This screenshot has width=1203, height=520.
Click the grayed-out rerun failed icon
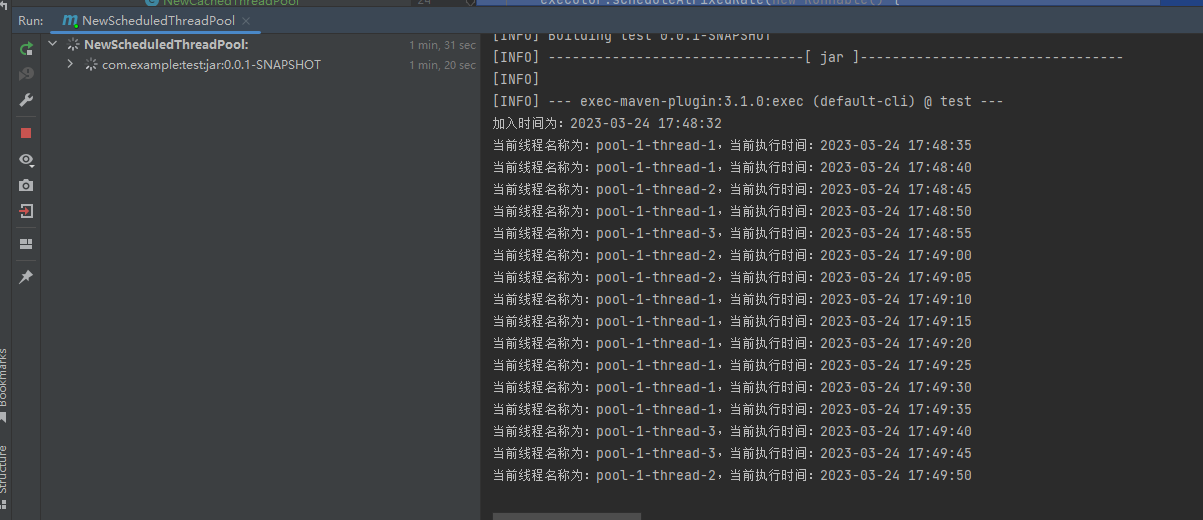(x=26, y=74)
